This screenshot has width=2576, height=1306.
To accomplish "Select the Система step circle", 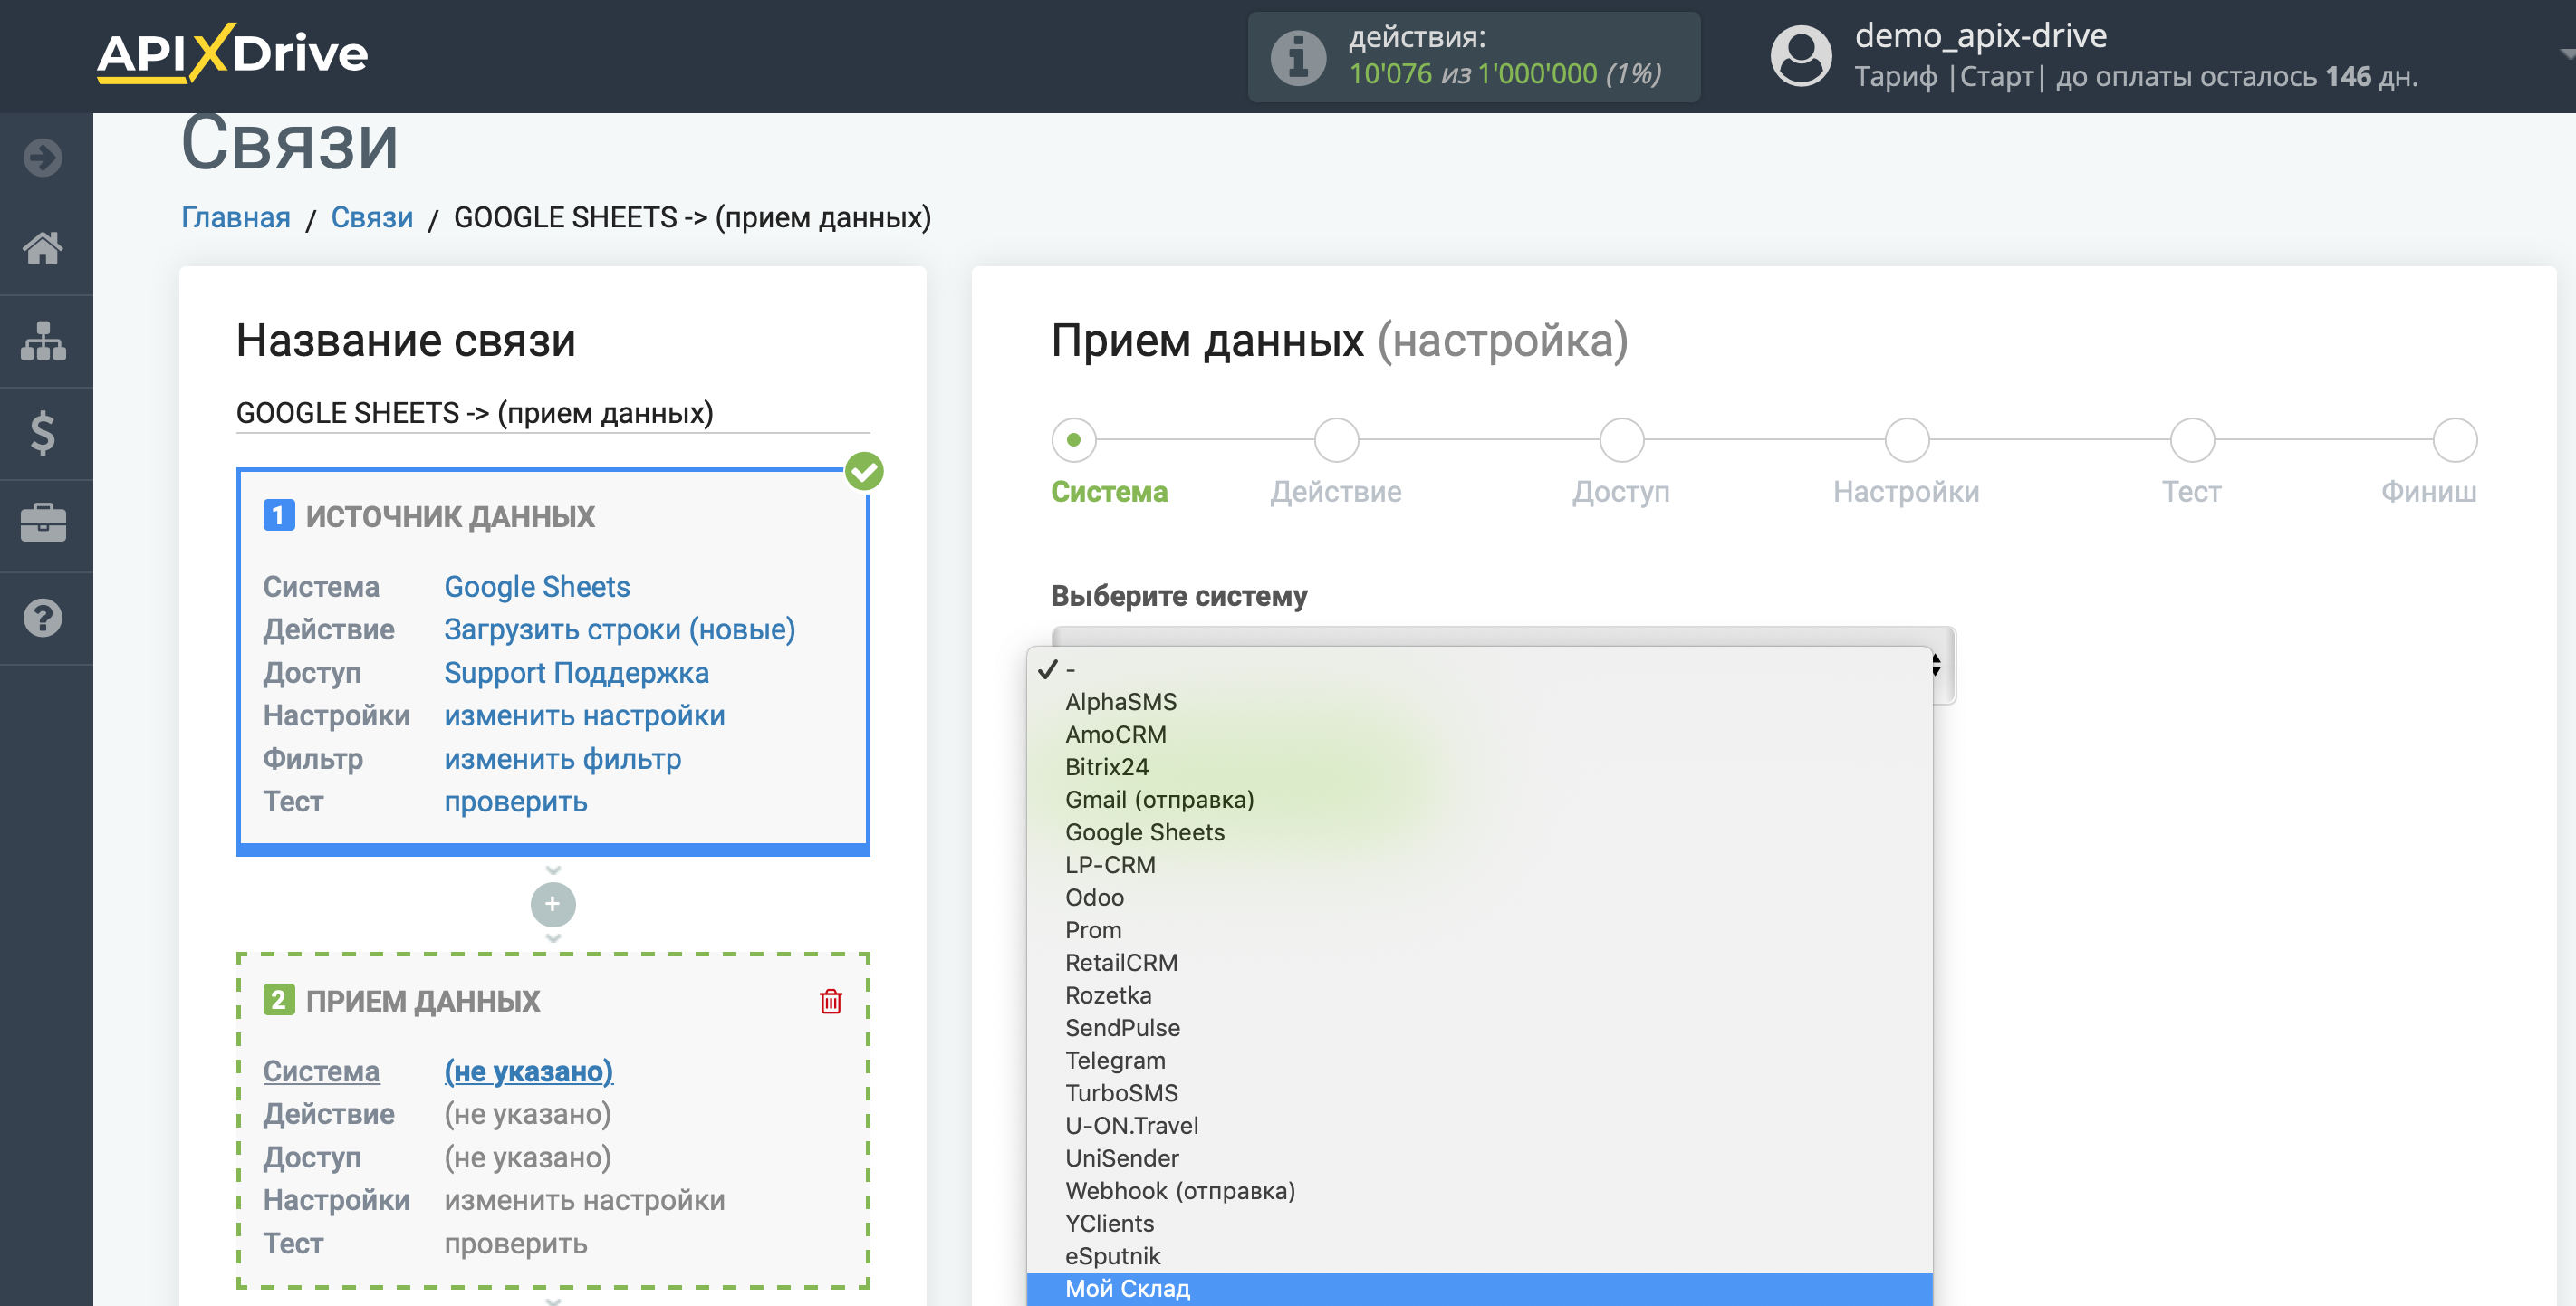I will [1074, 440].
